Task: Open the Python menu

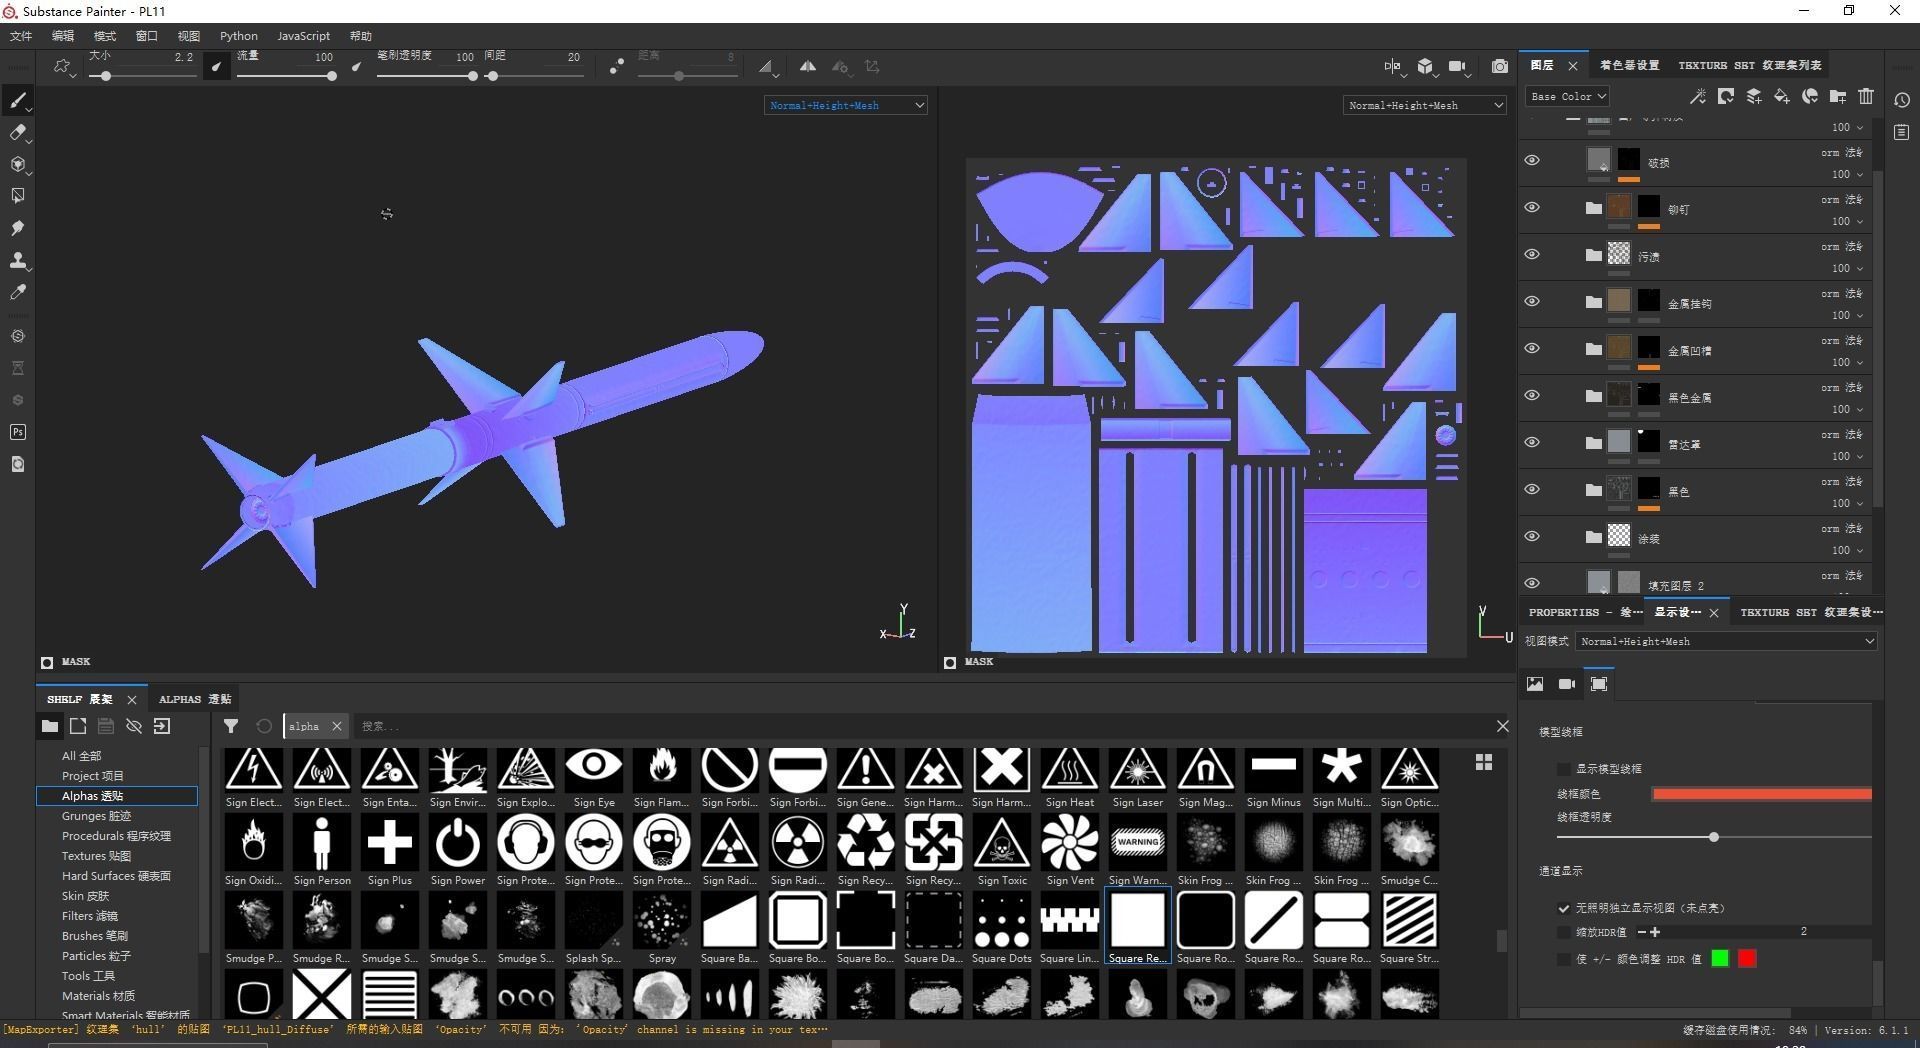Action: tap(239, 36)
